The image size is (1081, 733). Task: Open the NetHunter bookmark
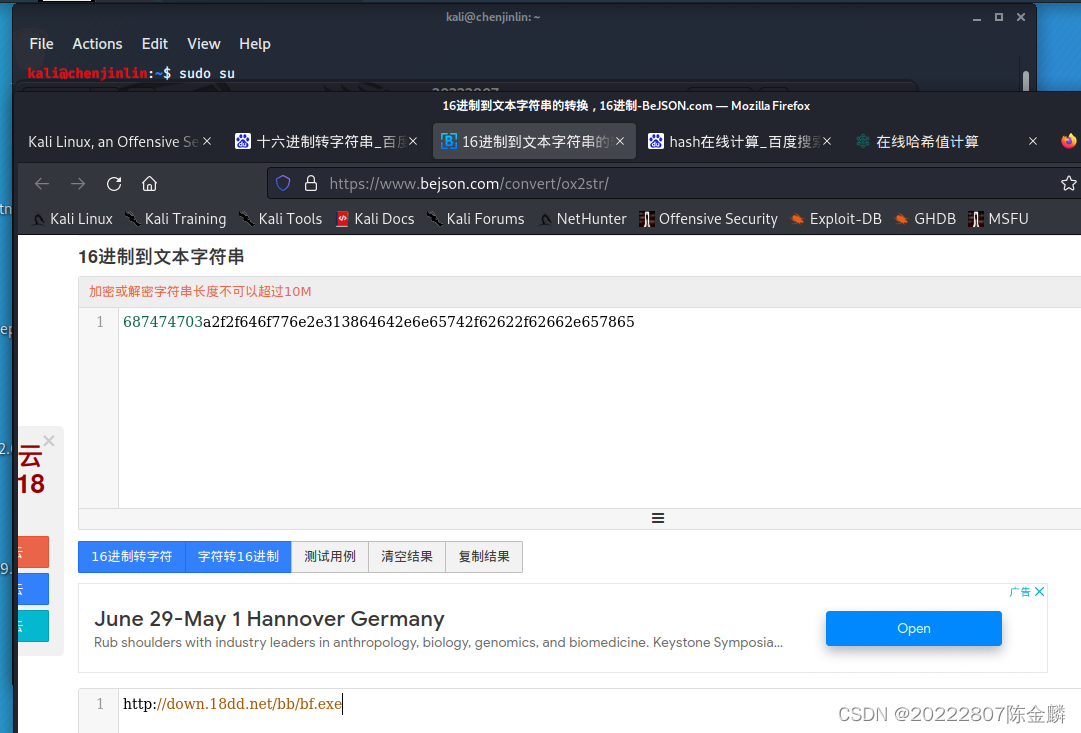(x=583, y=219)
